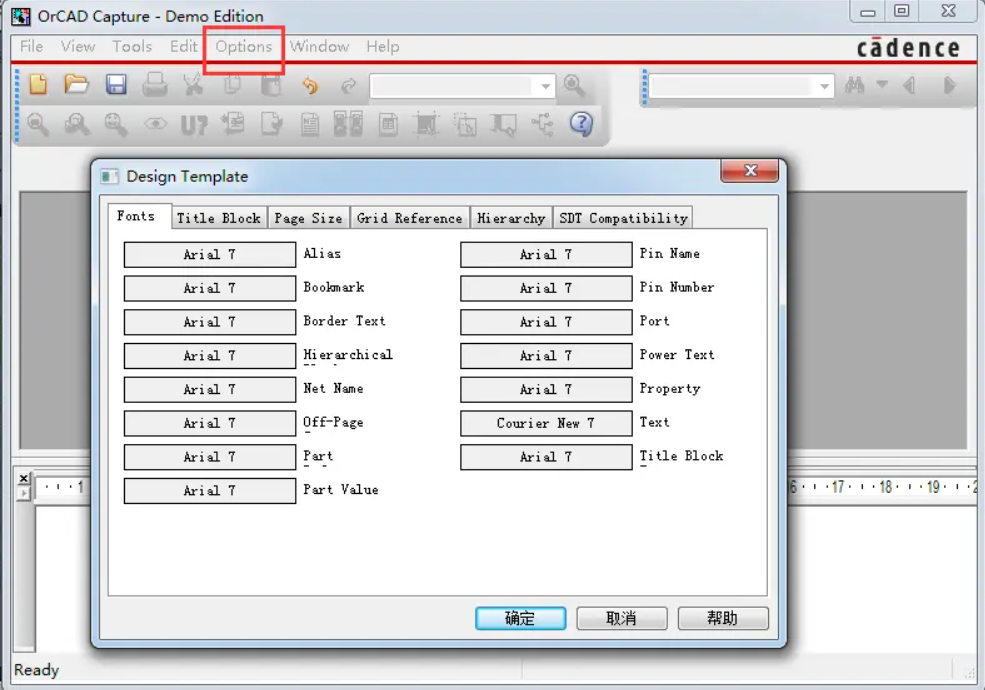Click the Arial 7 button for Border Text
The image size is (985, 690).
(x=210, y=322)
